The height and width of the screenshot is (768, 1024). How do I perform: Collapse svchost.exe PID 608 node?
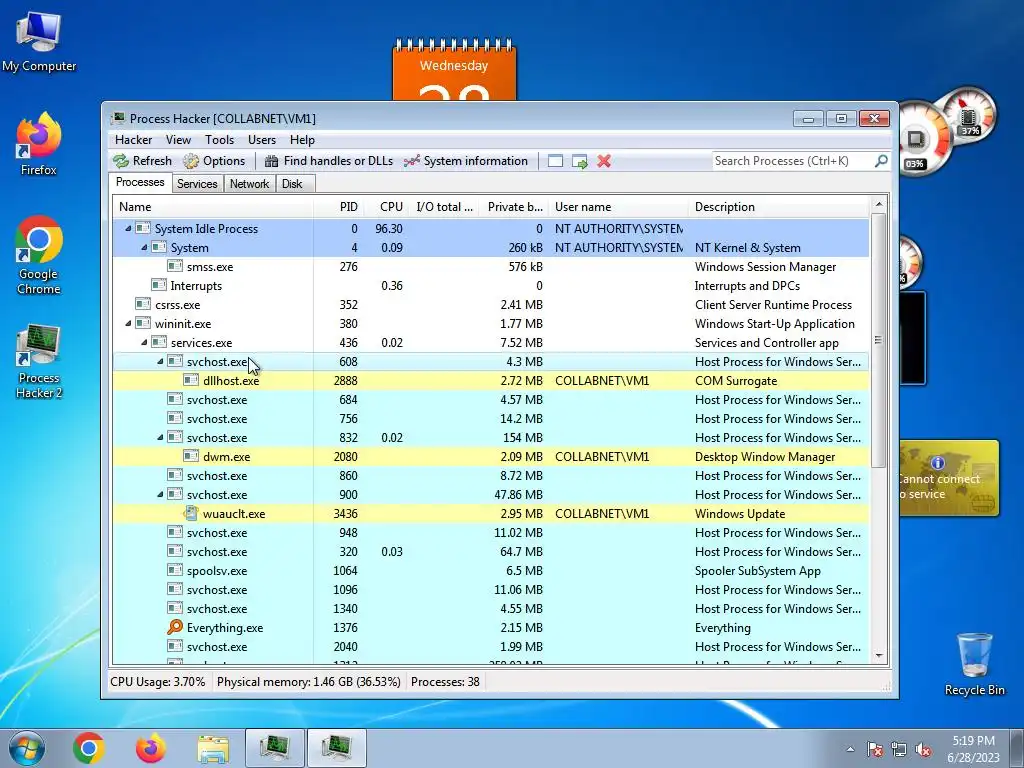pyautogui.click(x=160, y=361)
